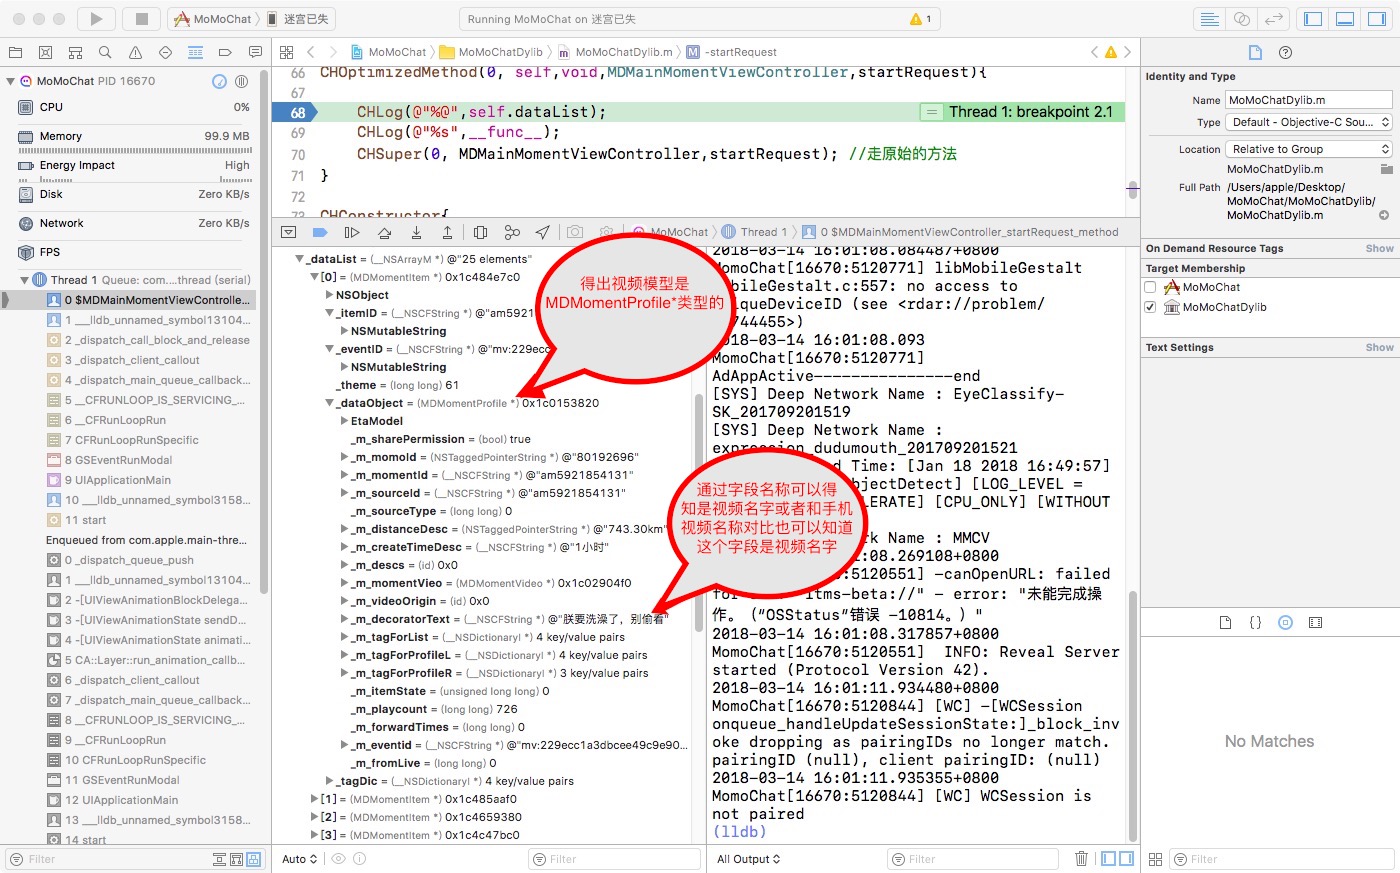
Task: Click the related items grid icon in jump bar
Action: tap(287, 52)
